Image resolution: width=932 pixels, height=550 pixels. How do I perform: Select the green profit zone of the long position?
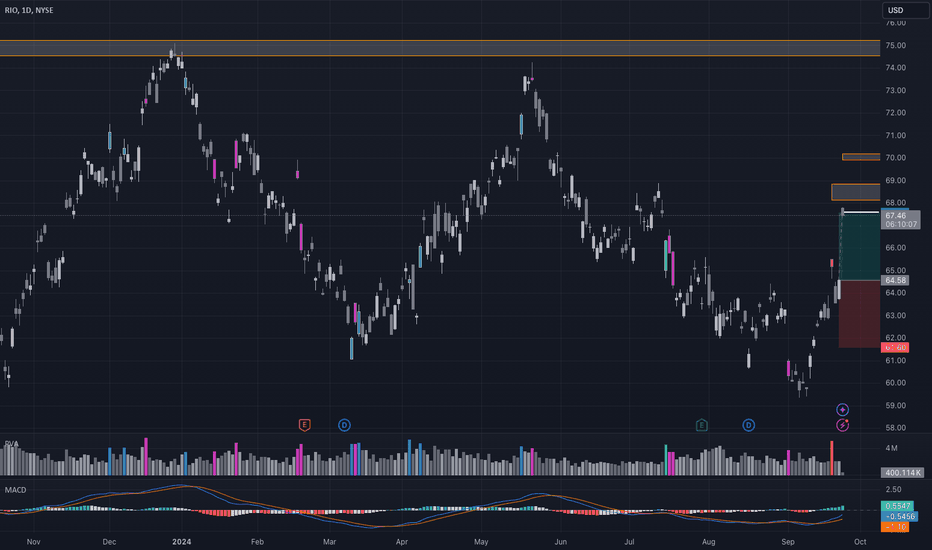(x=859, y=246)
